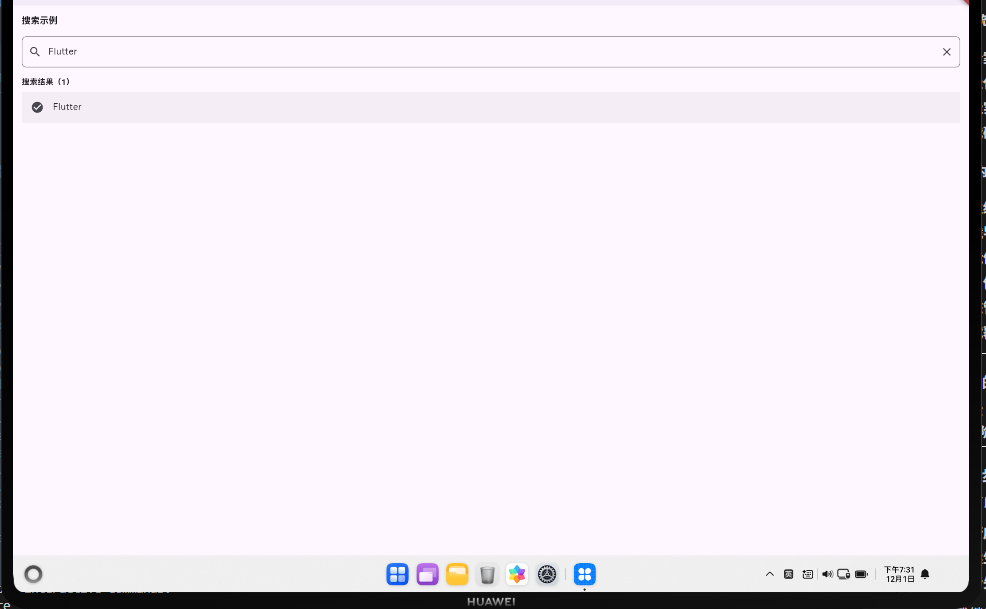The width and height of the screenshot is (986, 609).
Task: Switch the 英 input method indicator
Action: pyautogui.click(x=789, y=574)
